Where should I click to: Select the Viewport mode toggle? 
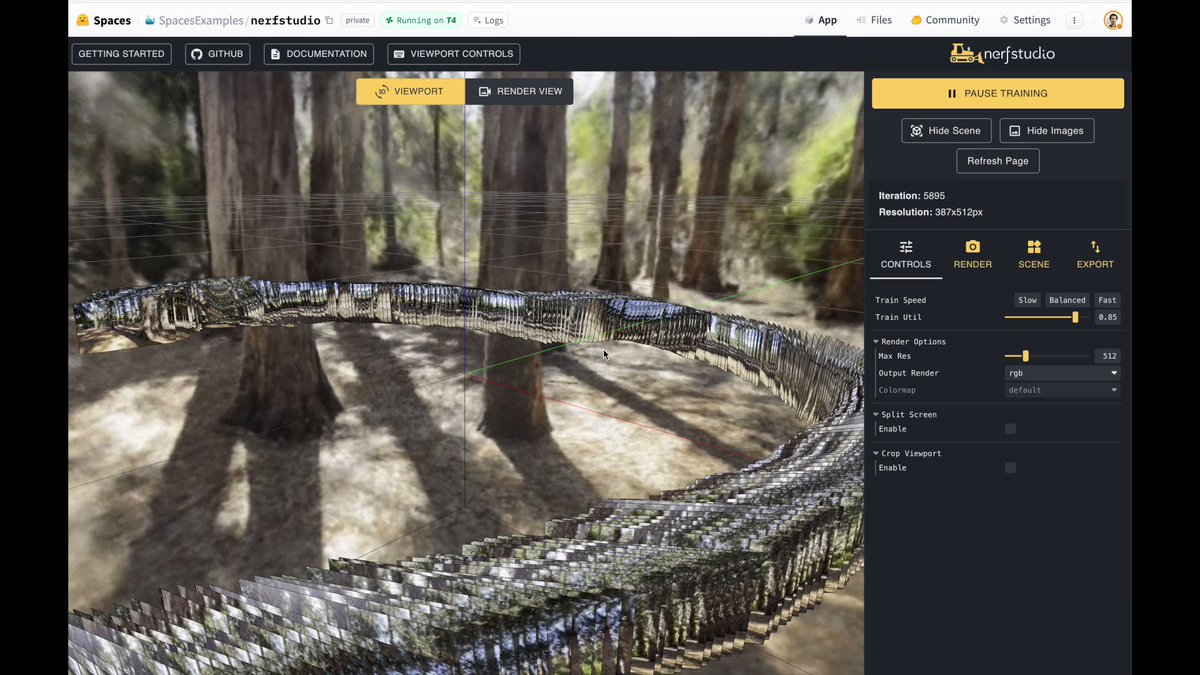point(410,91)
